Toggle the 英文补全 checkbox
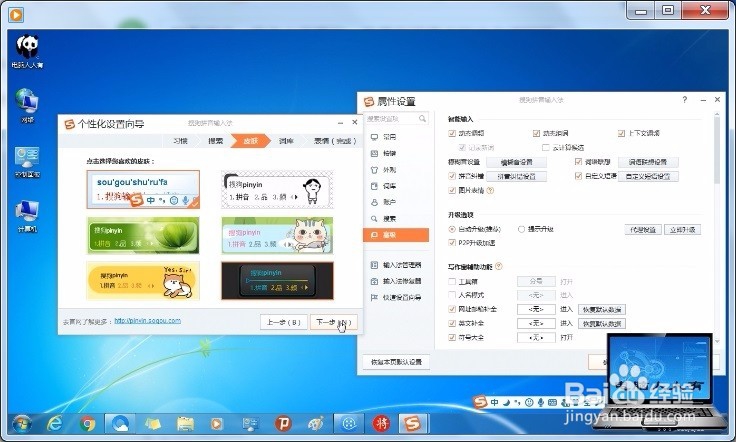Image resolution: width=736 pixels, height=442 pixels. pyautogui.click(x=452, y=323)
